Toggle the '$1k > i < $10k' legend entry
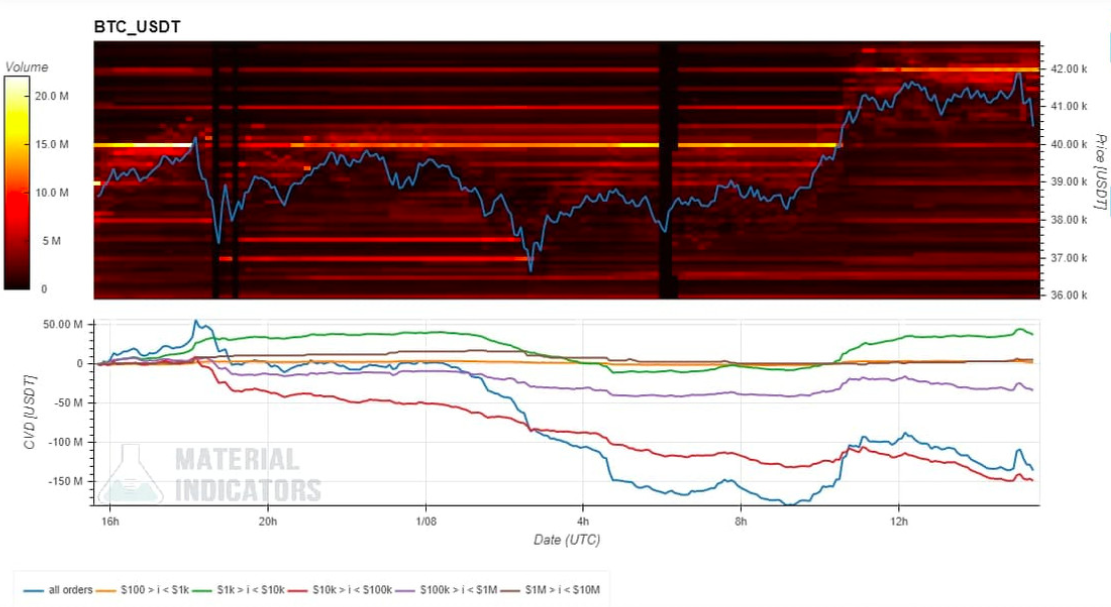 click(239, 589)
